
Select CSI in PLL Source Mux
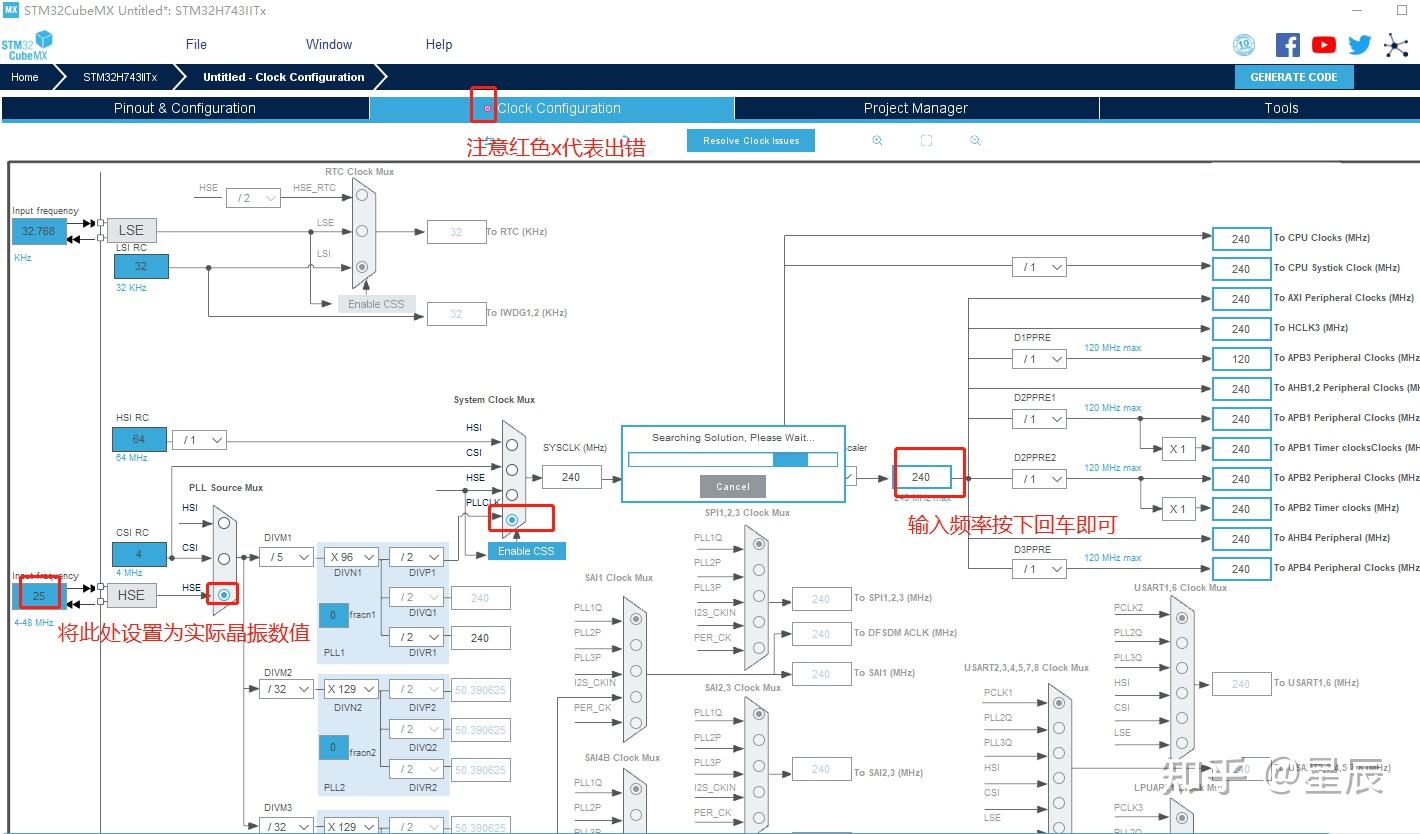pyautogui.click(x=224, y=558)
